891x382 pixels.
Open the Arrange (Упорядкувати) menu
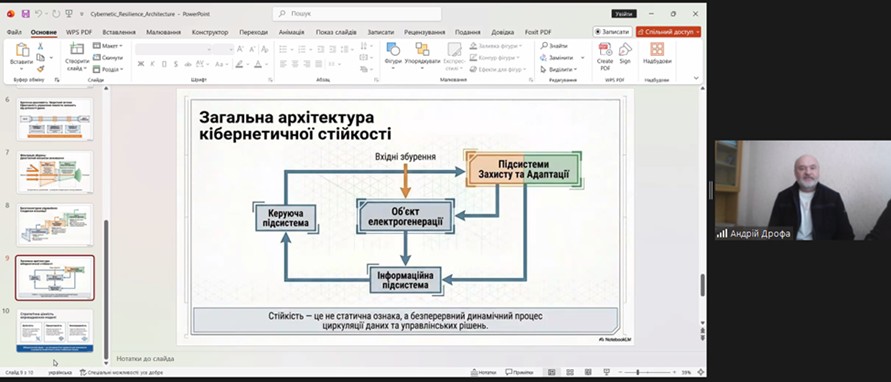coord(422,56)
